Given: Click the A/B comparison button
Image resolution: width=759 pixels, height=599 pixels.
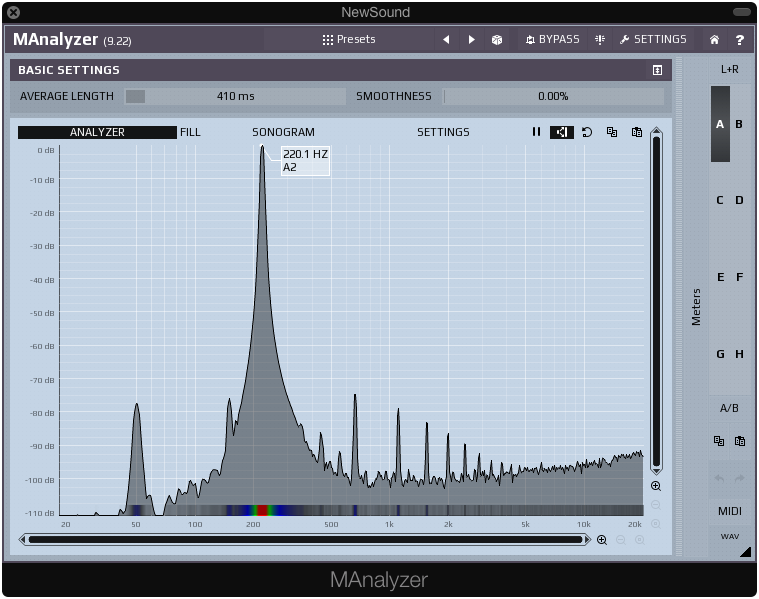Looking at the screenshot, I should tap(729, 408).
